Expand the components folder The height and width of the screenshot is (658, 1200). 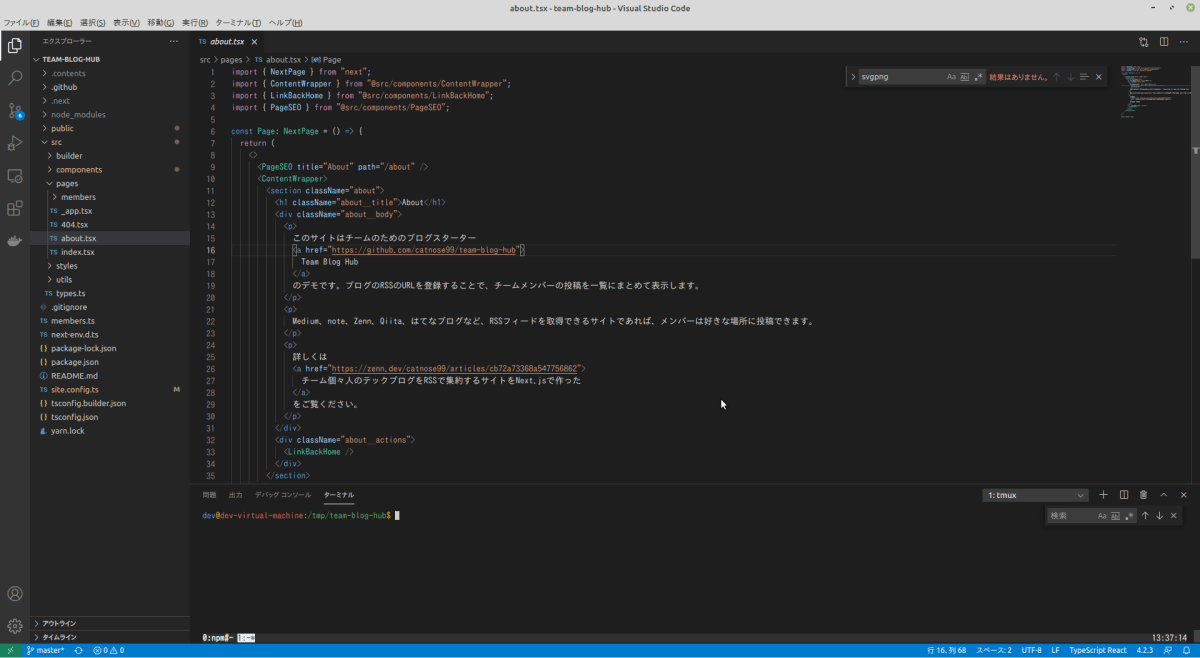pos(110,170)
